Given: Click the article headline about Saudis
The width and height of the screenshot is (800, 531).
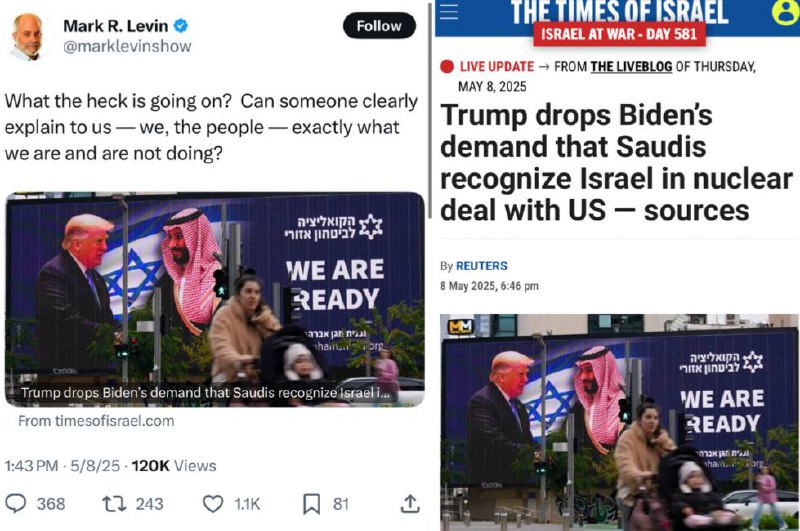Looking at the screenshot, I should tap(616, 162).
